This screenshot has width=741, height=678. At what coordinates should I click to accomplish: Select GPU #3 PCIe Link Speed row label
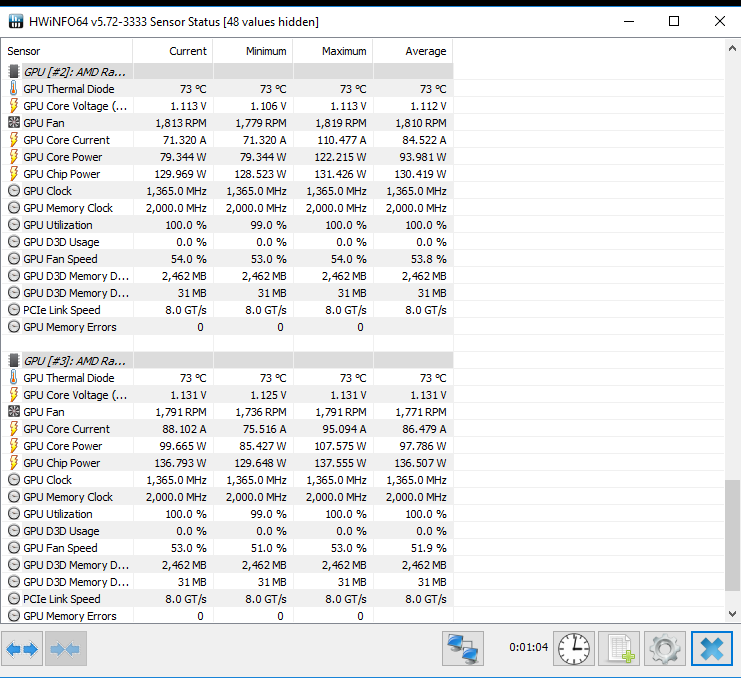[x=62, y=599]
